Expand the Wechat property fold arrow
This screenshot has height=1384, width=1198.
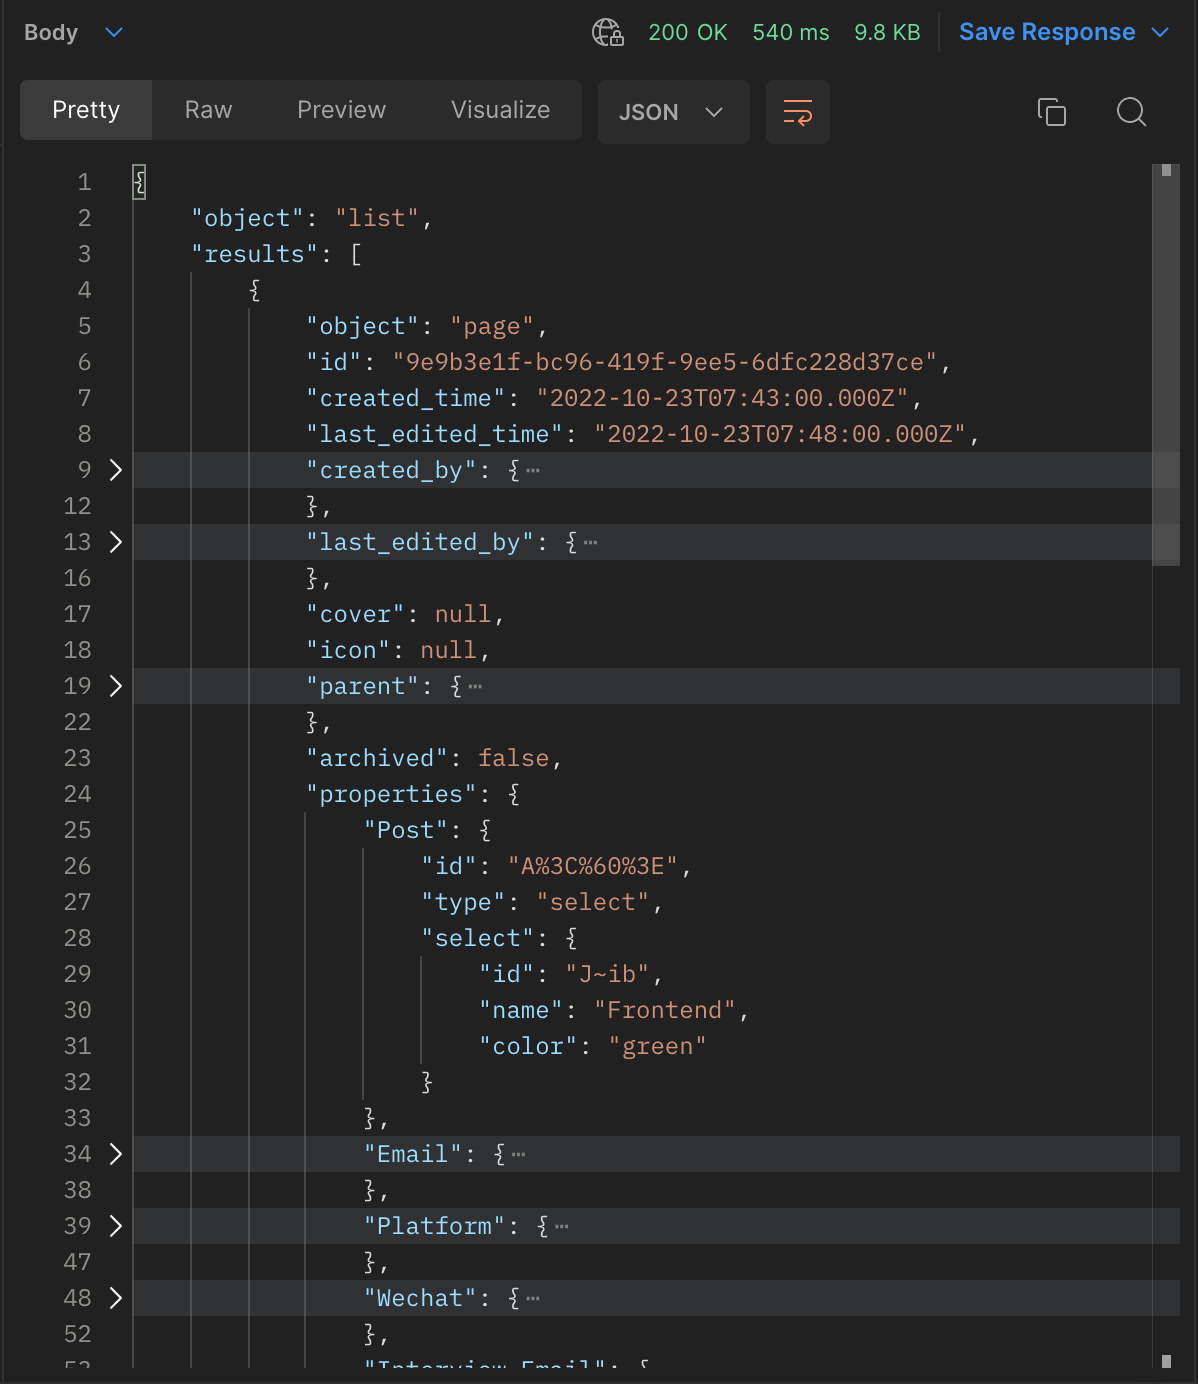pos(115,1298)
